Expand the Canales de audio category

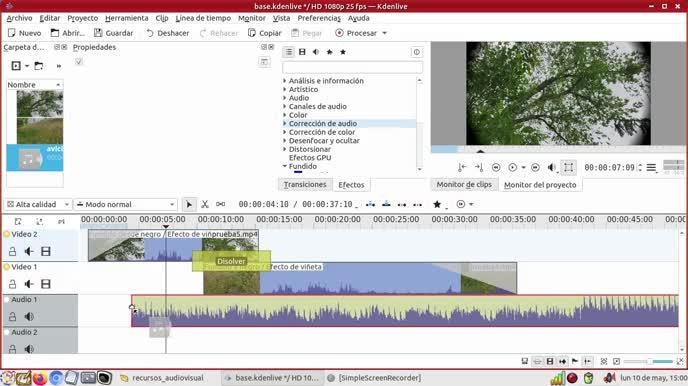[285, 106]
